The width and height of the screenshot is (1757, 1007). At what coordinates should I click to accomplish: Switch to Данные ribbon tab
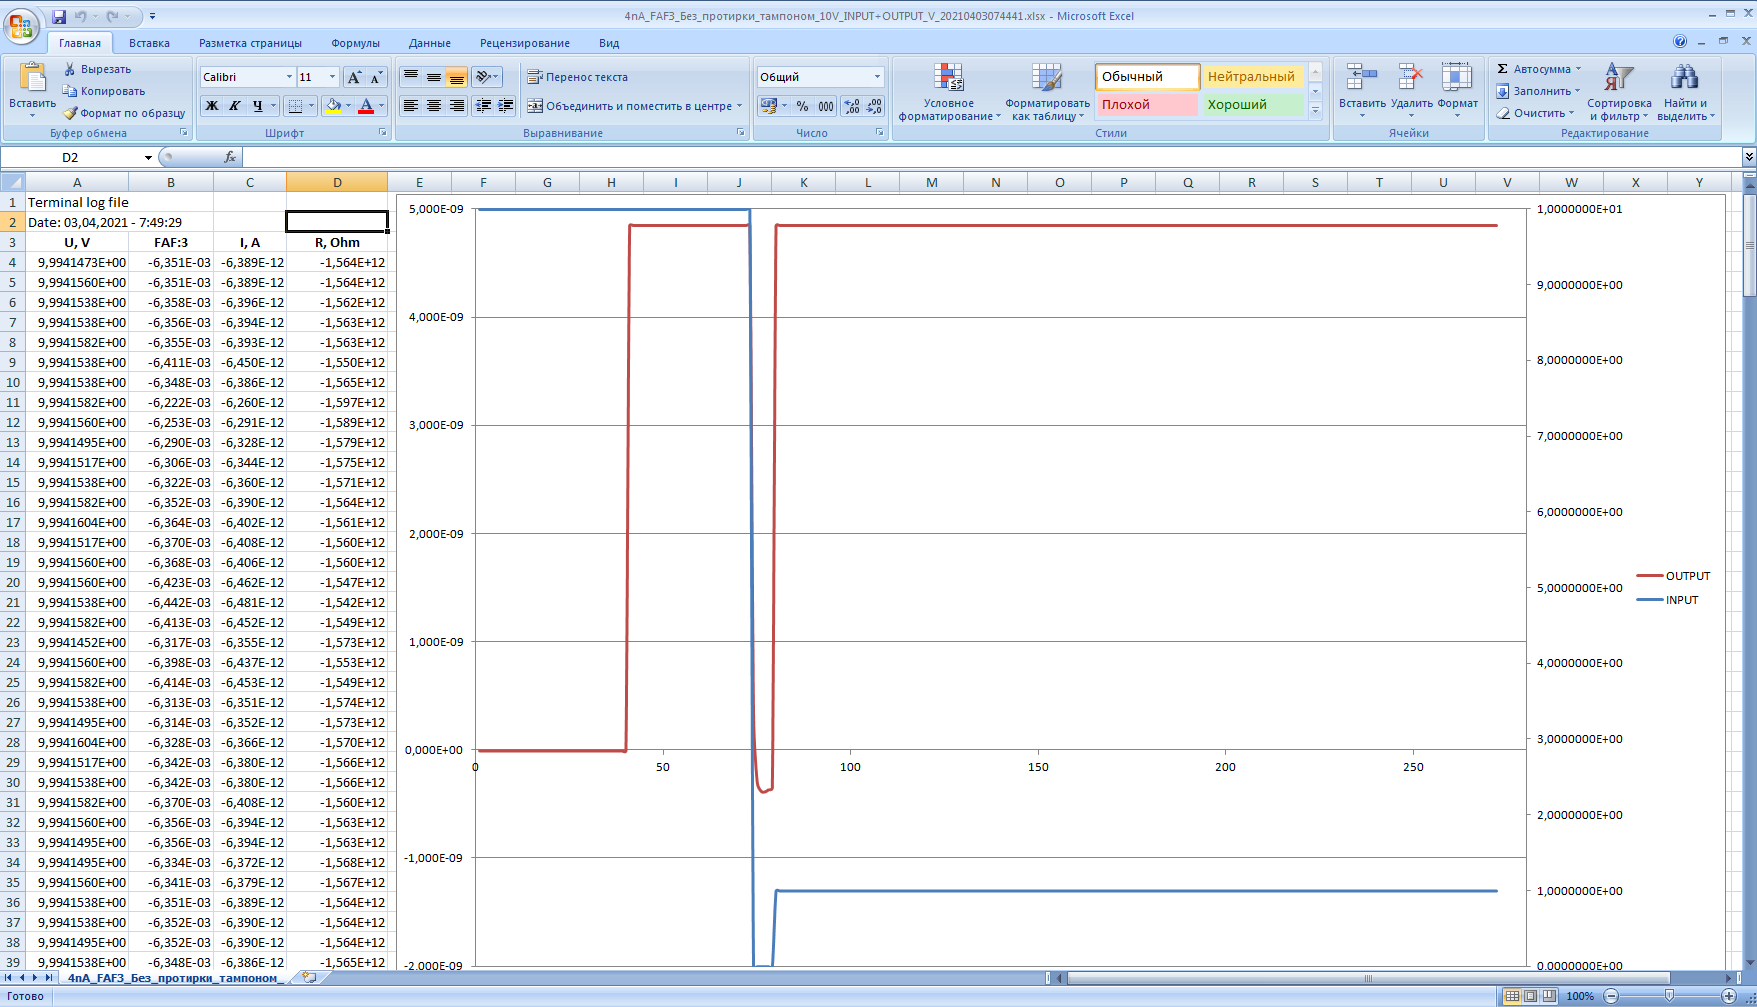pos(429,43)
